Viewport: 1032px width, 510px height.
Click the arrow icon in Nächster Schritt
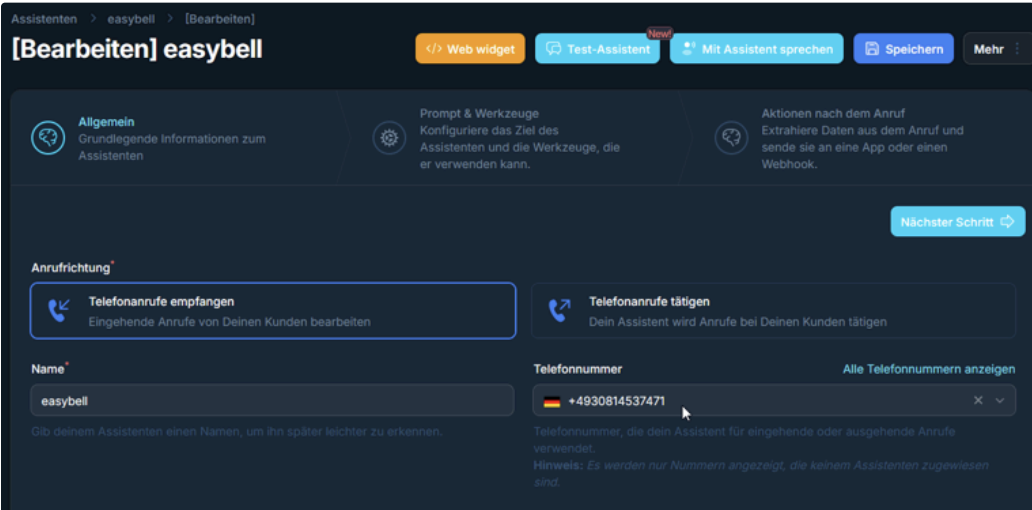tap(1007, 222)
